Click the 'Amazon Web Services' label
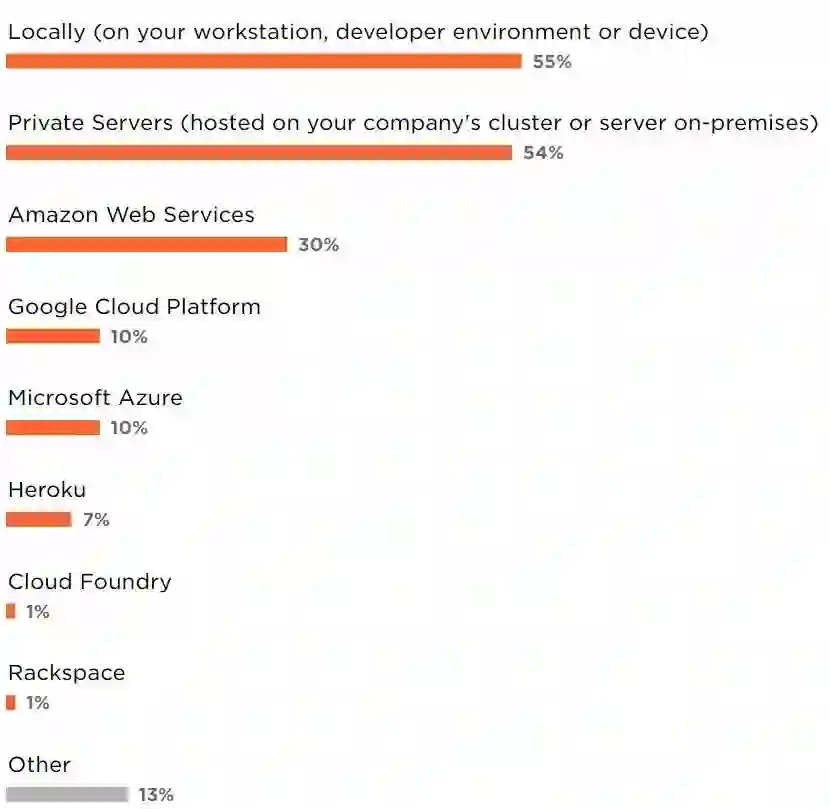Viewport: 830px width, 809px height. pos(131,215)
